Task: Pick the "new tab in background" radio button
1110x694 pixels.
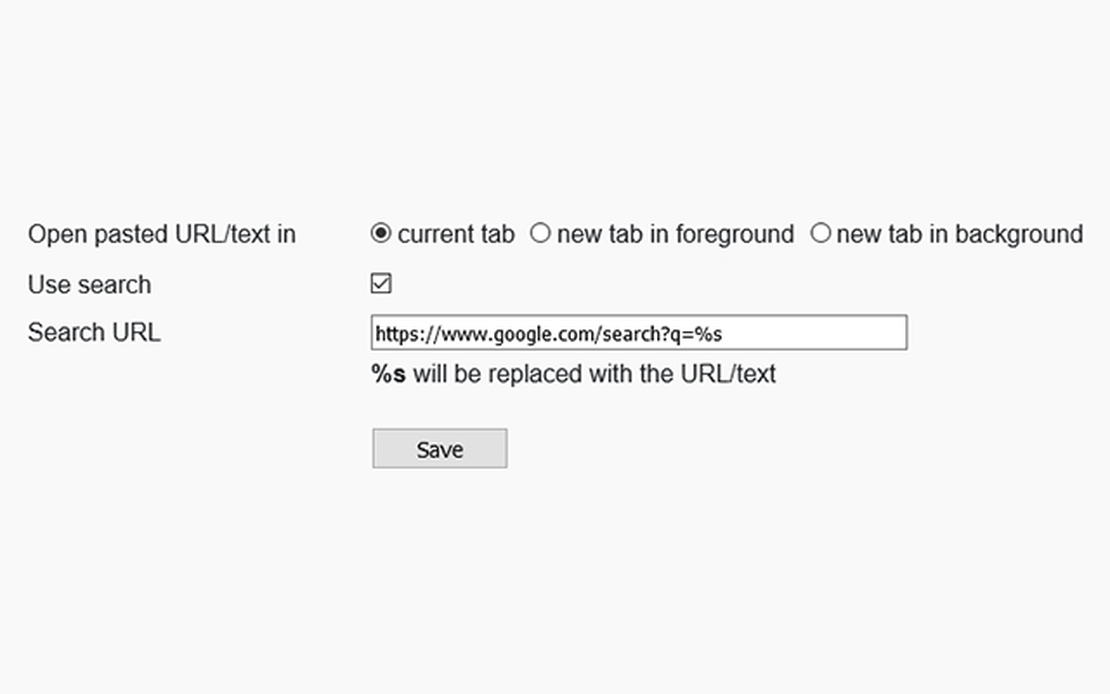Action: tap(820, 234)
